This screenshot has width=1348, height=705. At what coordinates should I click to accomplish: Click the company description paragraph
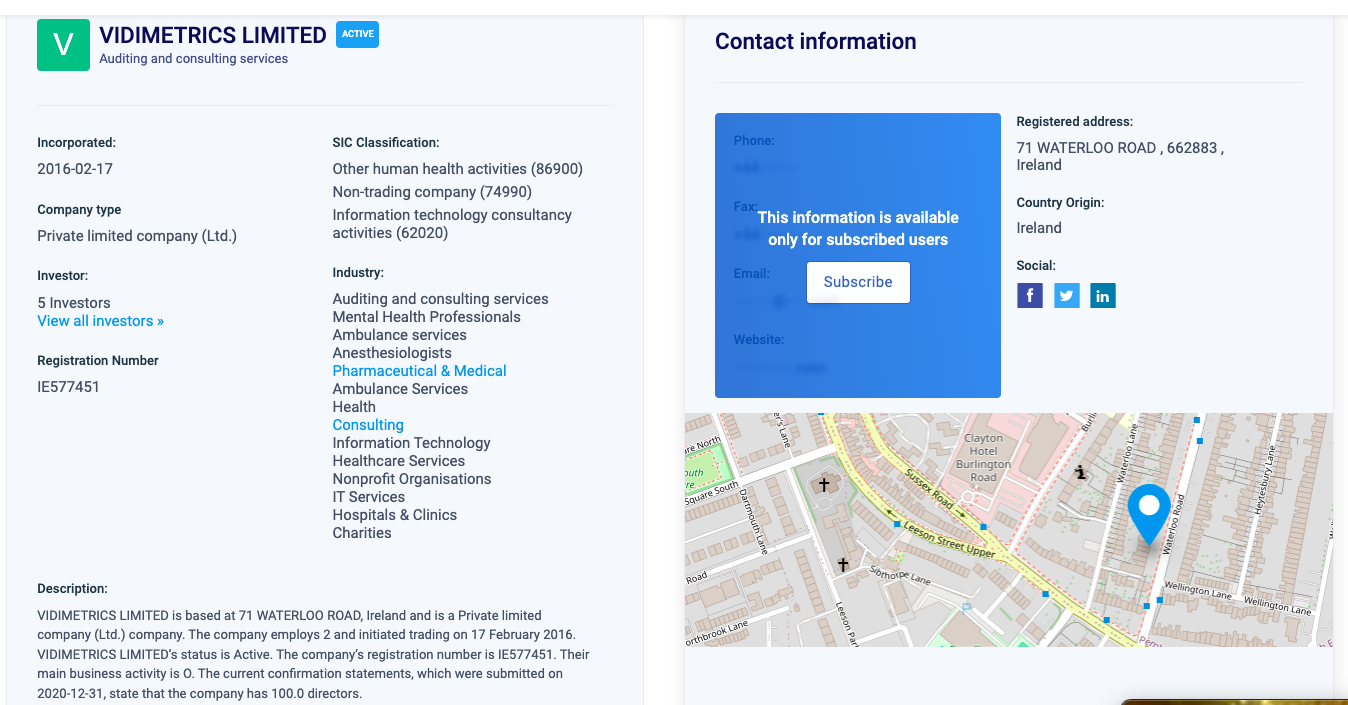click(x=313, y=654)
